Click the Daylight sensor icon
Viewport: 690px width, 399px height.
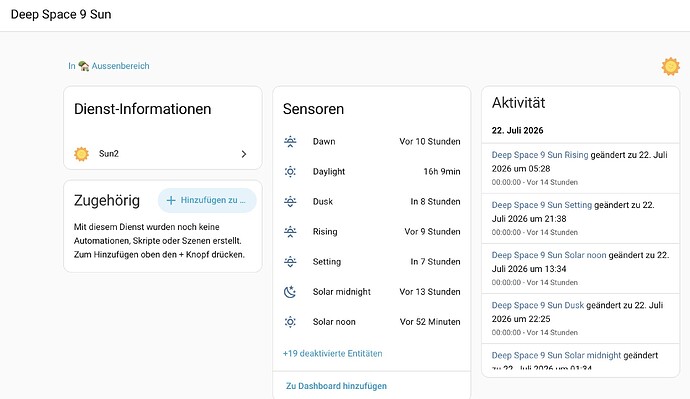click(290, 172)
